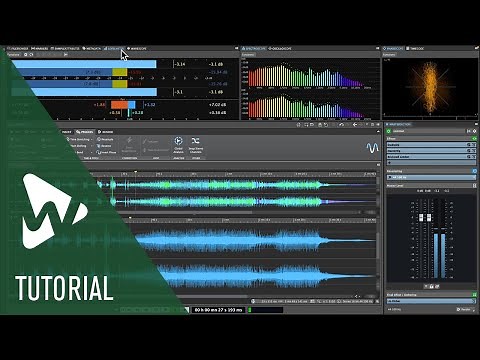Open the dithering plug-in dropdown
Screen dimensions: 480x360
click(431, 301)
